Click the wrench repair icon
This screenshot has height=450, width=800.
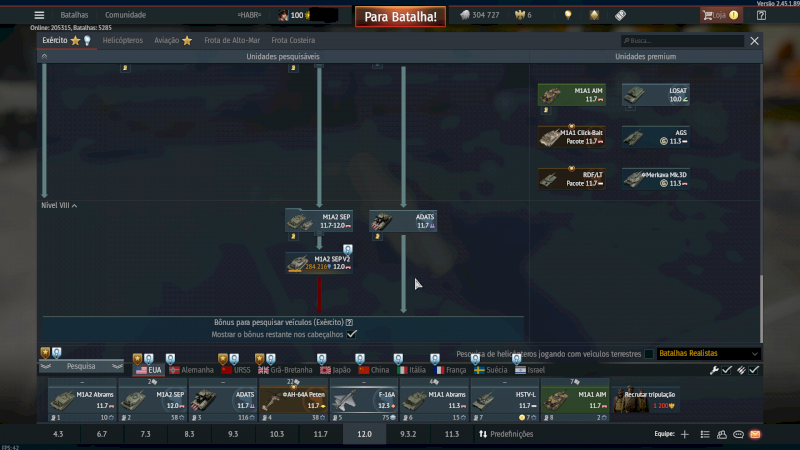point(714,370)
